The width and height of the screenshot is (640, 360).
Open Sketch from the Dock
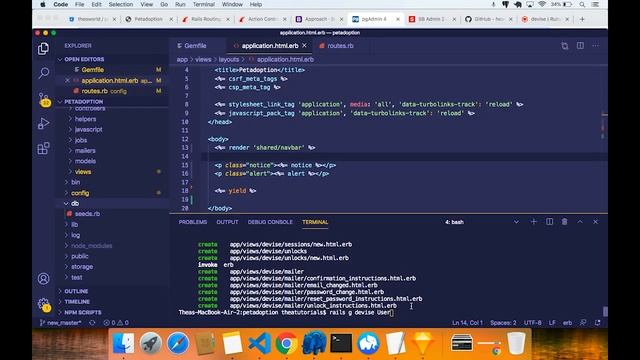(422, 343)
